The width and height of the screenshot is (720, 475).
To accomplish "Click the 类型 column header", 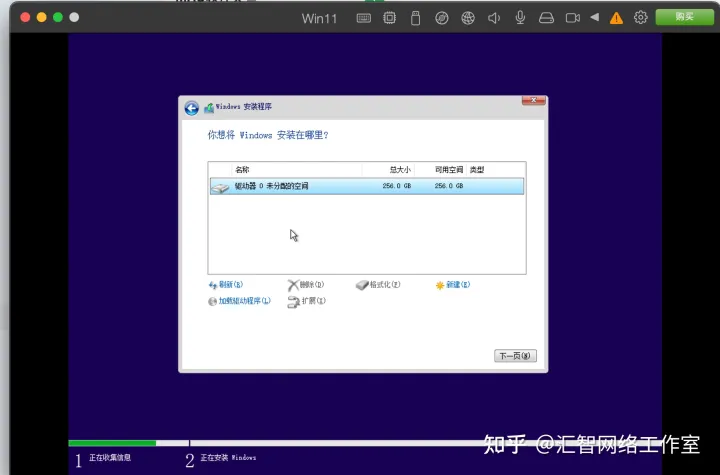I will [x=477, y=170].
